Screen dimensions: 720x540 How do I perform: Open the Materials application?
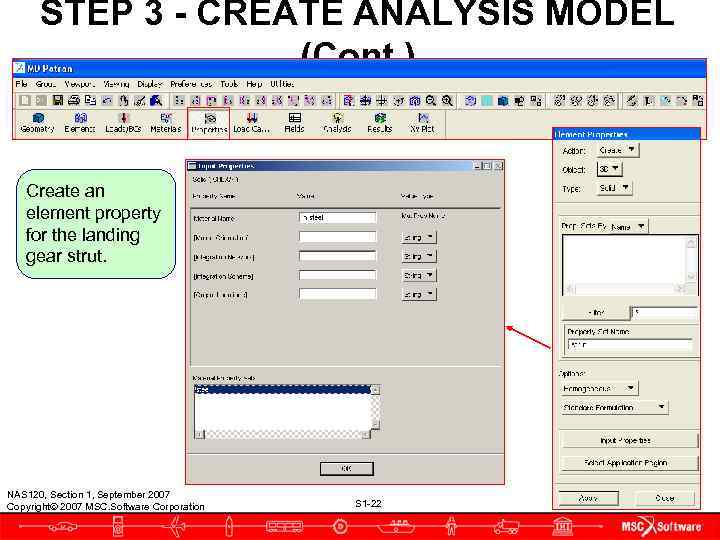166,123
